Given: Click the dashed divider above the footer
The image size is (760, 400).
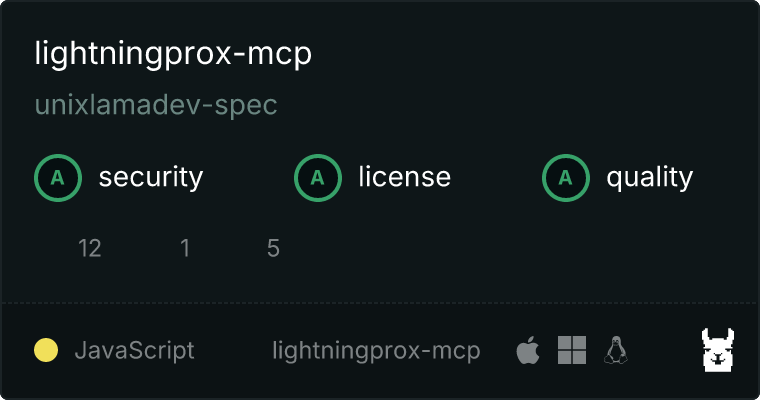Looking at the screenshot, I should click(x=380, y=303).
